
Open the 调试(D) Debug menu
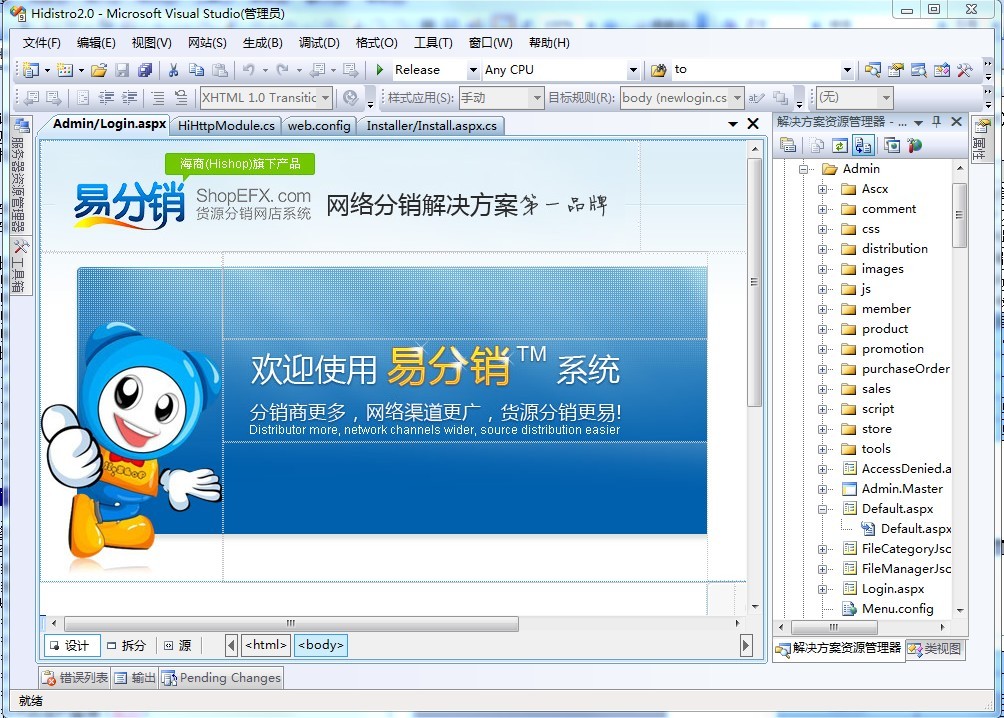tap(319, 43)
